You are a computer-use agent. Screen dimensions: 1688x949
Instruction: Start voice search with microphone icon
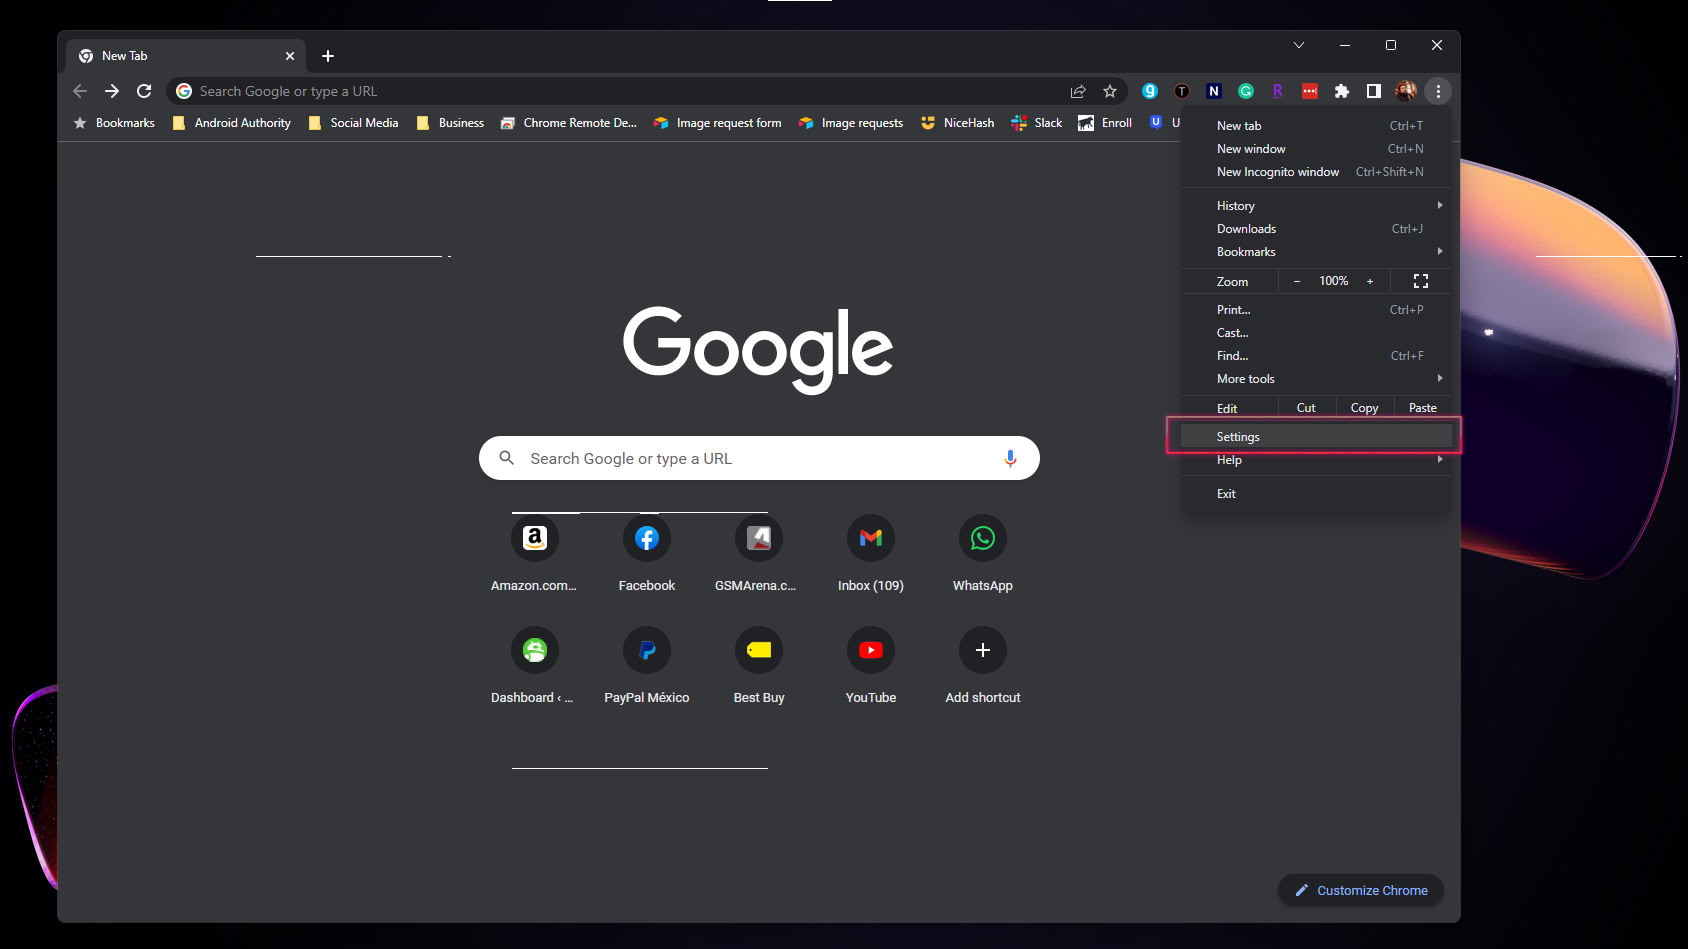tap(1010, 458)
